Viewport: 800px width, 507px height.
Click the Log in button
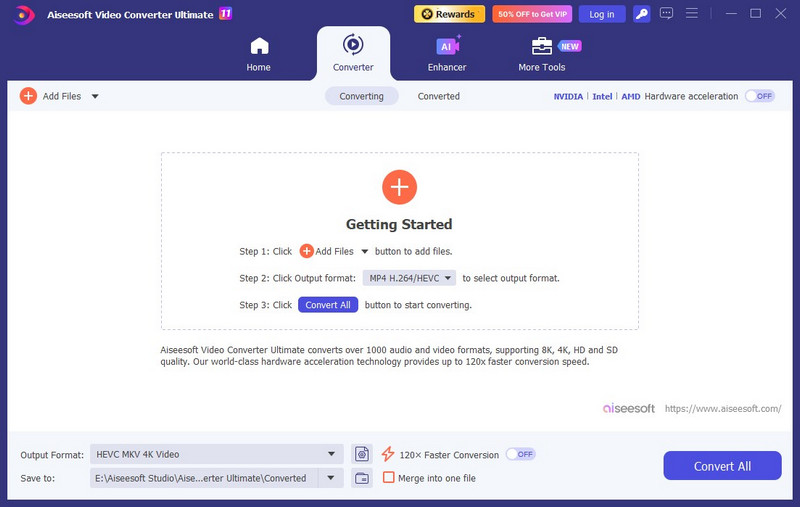(x=602, y=14)
